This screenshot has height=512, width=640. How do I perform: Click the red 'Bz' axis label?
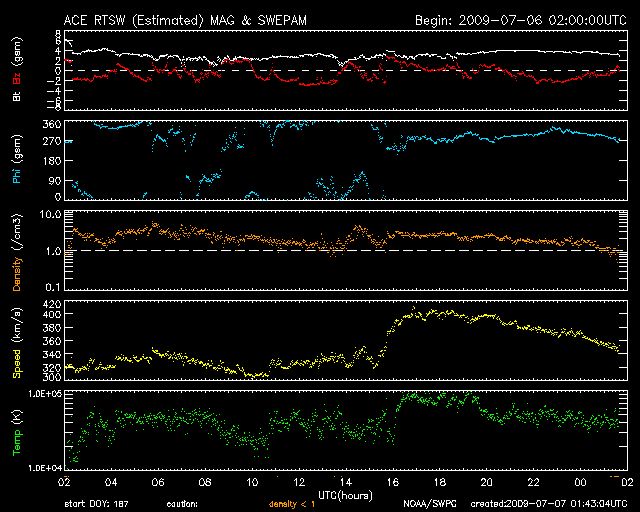point(16,78)
